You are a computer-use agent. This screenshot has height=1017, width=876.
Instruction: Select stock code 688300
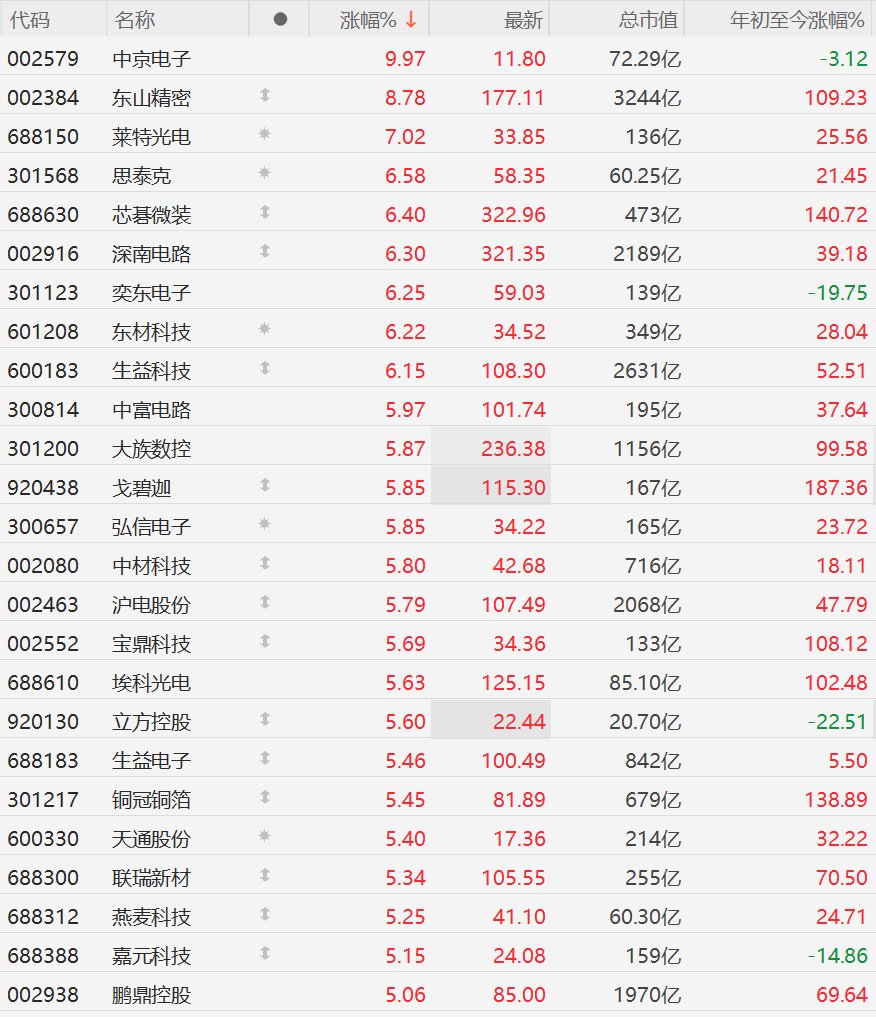[x=43, y=878]
